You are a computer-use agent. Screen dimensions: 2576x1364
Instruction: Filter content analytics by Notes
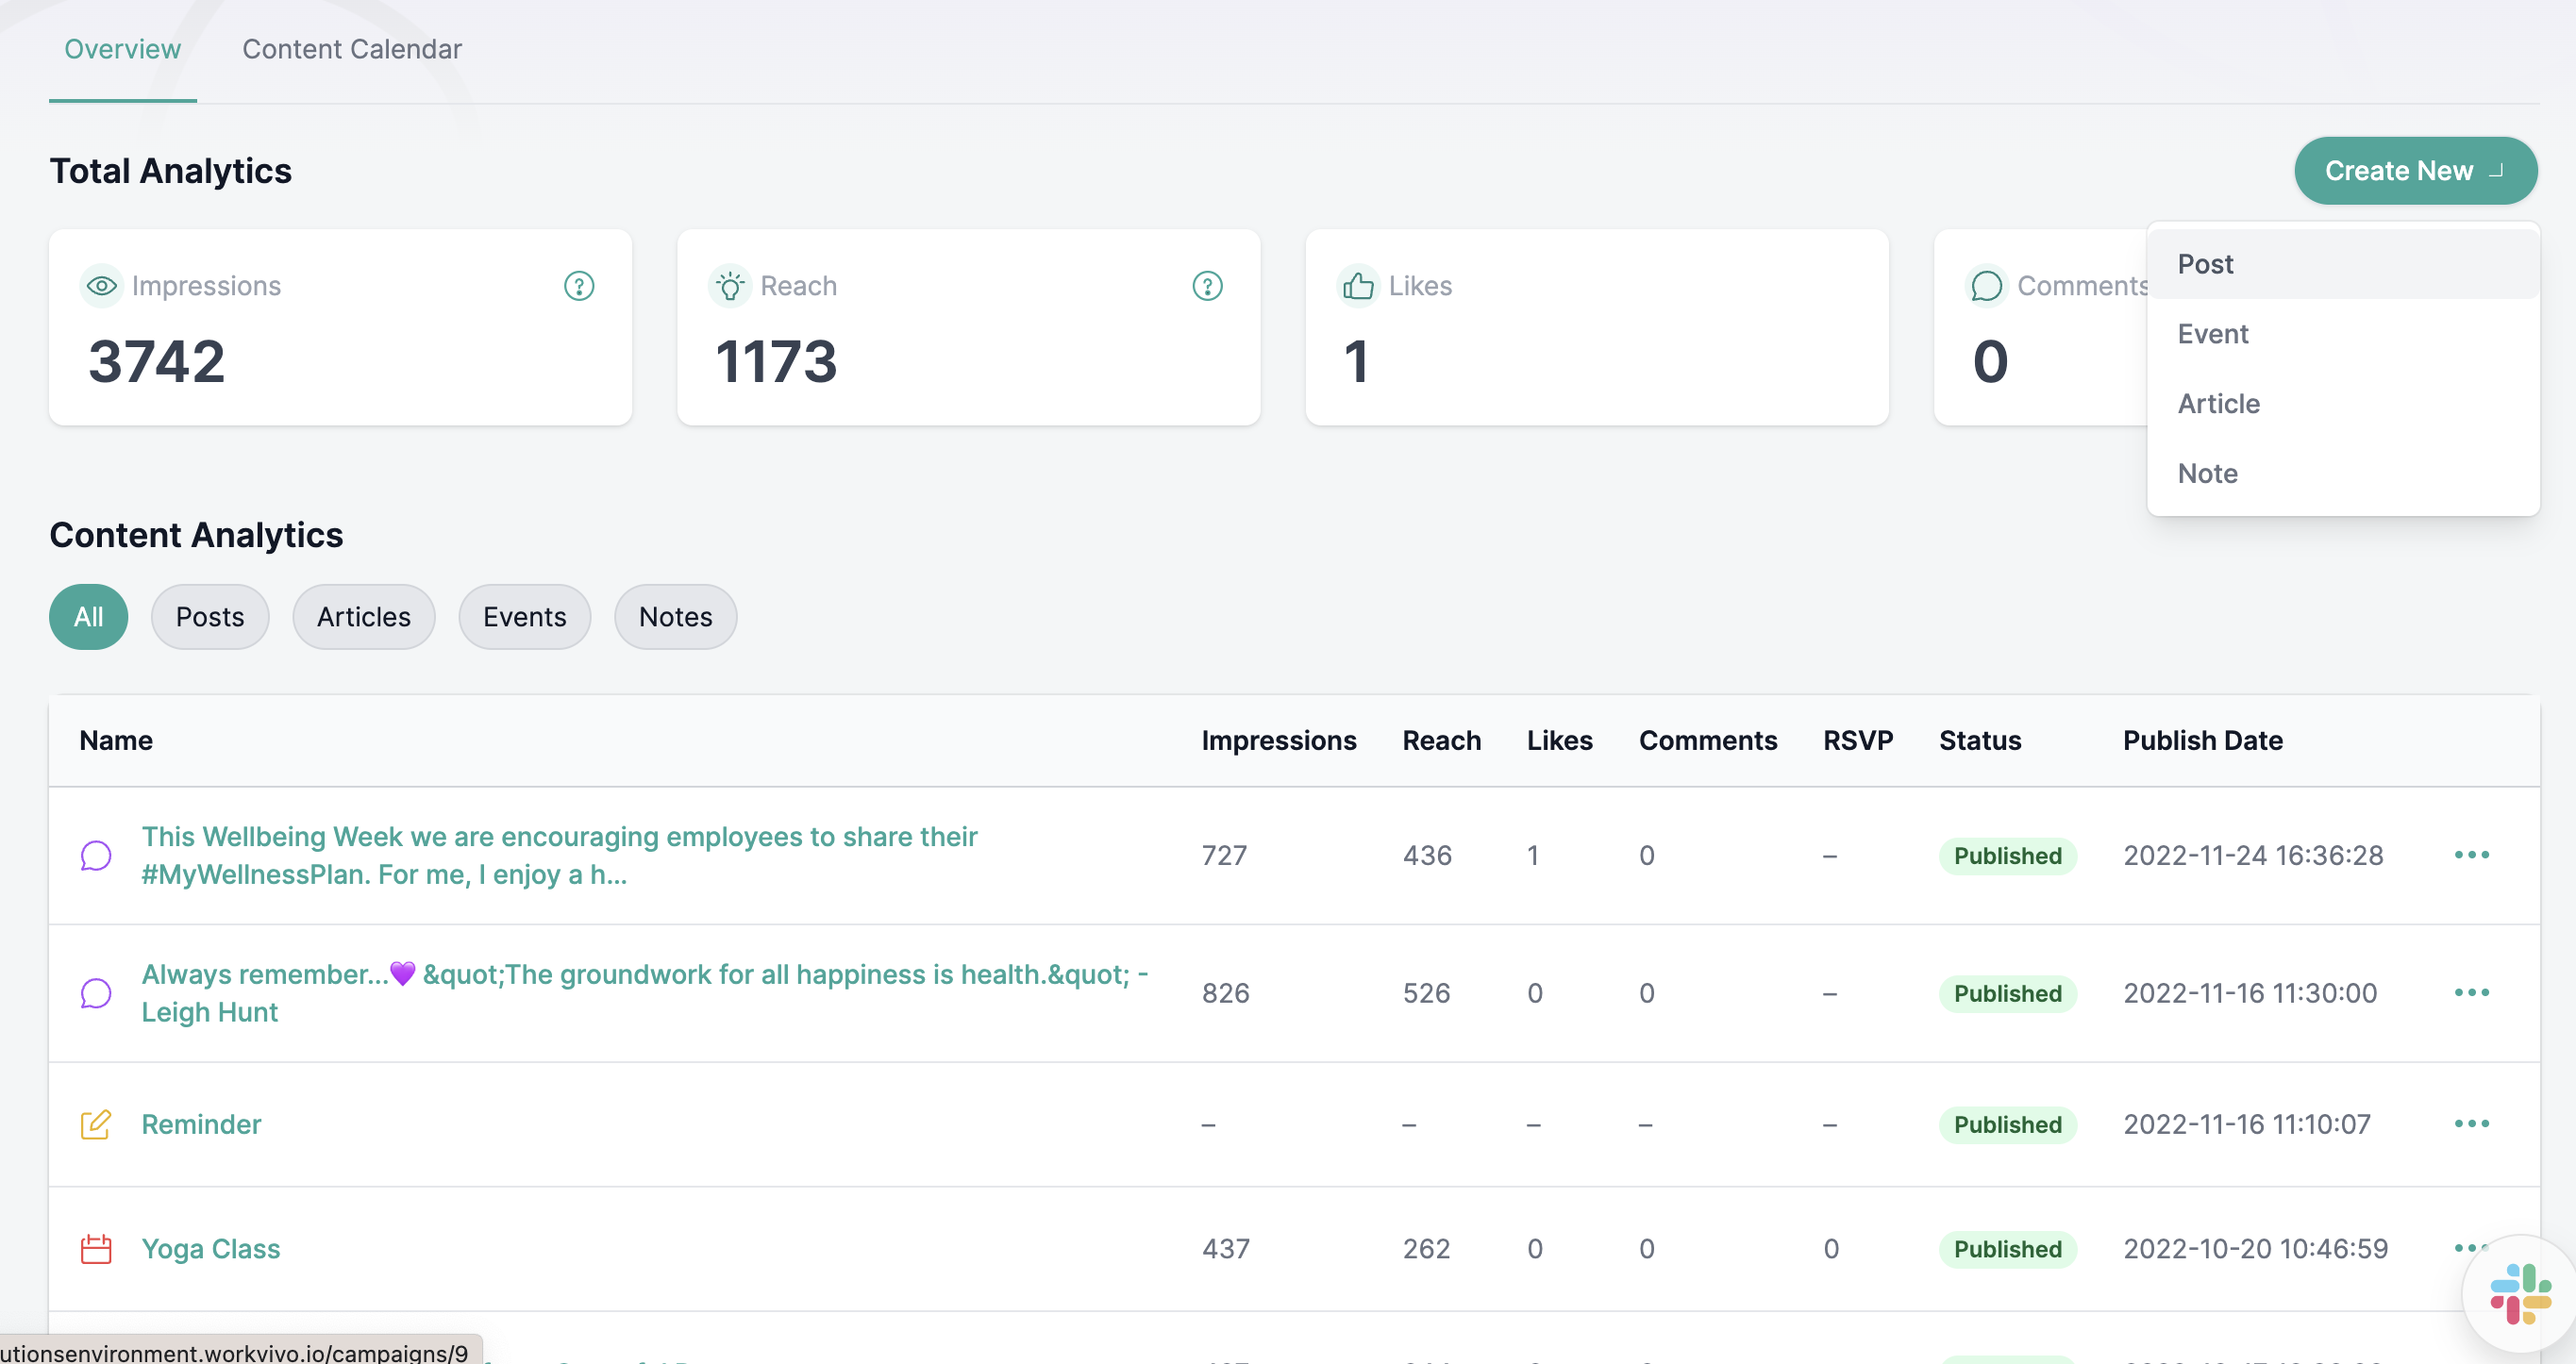[676, 617]
